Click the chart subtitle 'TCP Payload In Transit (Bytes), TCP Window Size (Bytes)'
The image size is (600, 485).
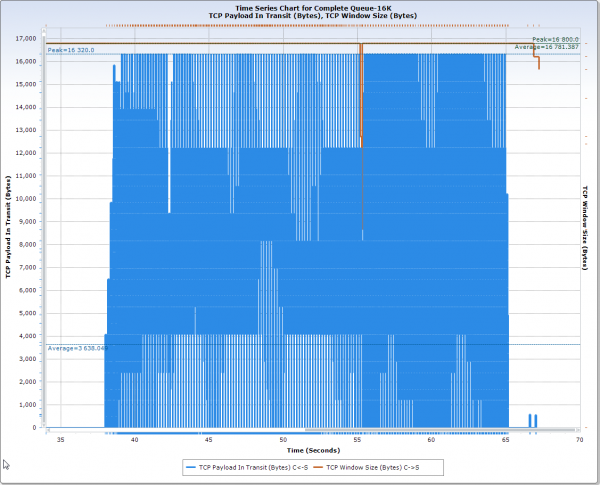313,16
